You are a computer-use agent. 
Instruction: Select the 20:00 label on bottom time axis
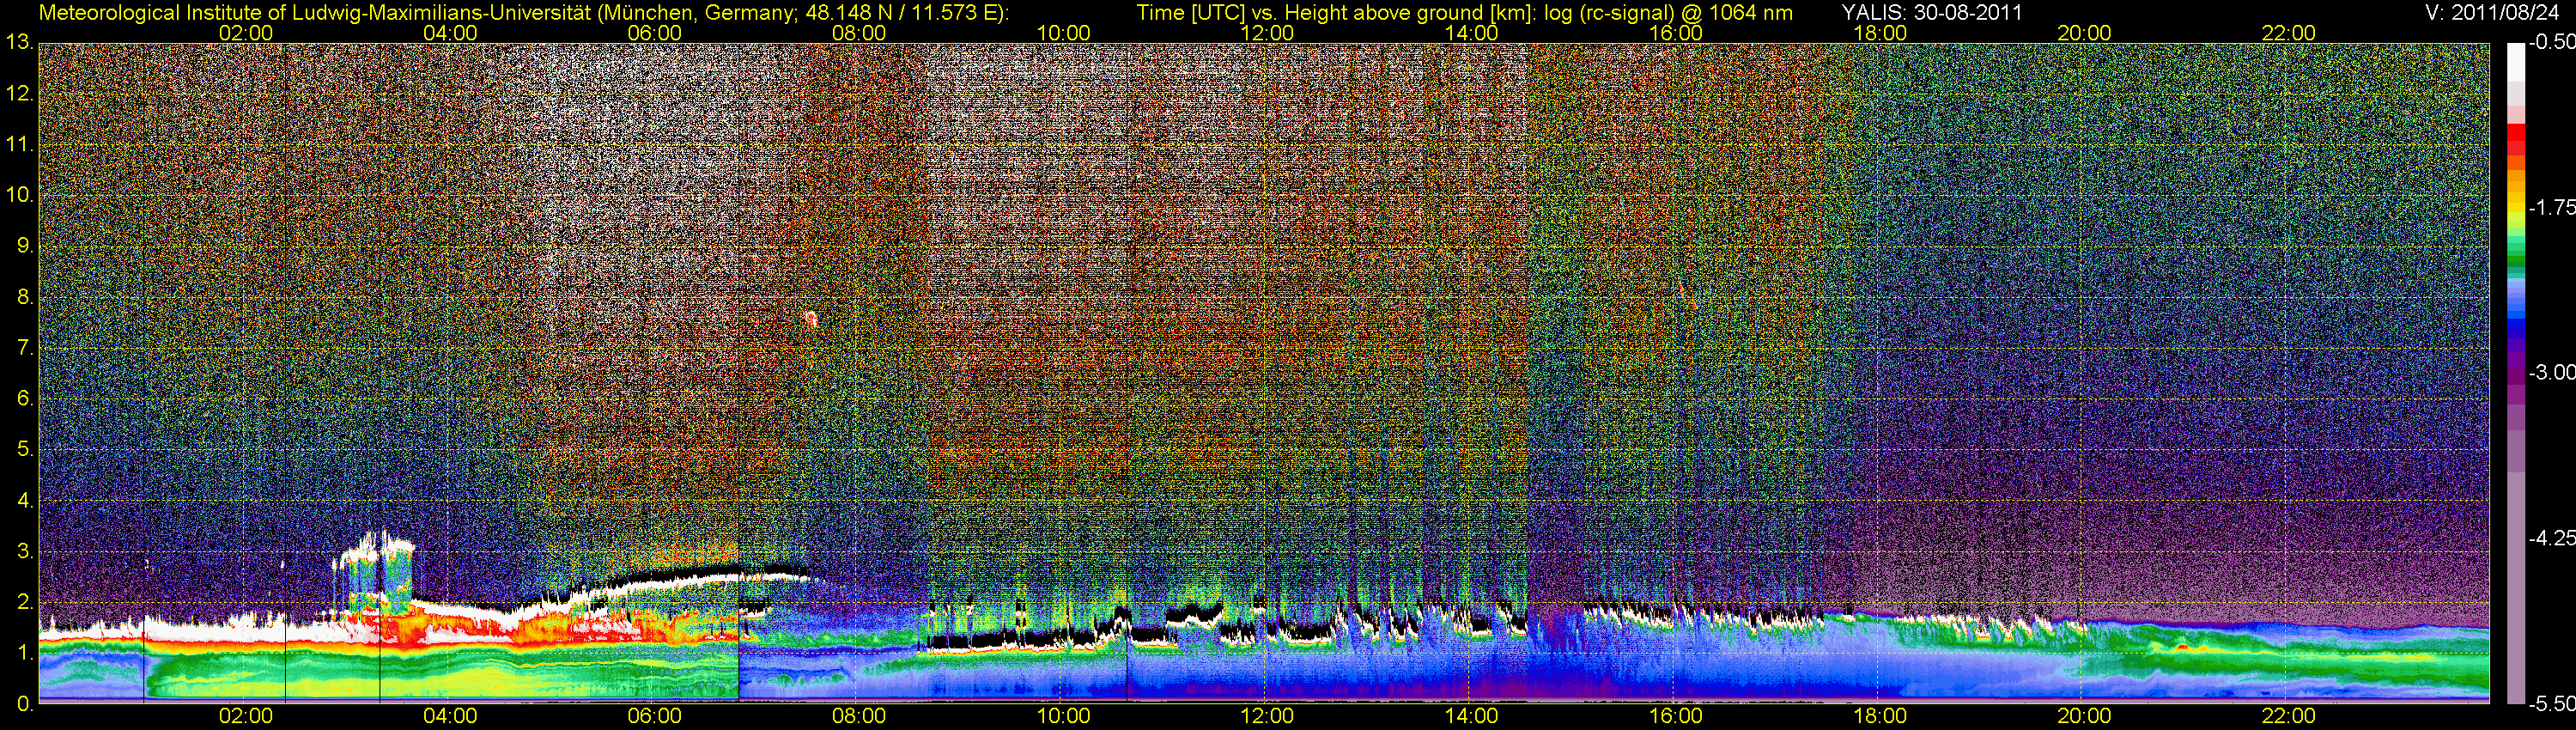pyautogui.click(x=2084, y=716)
